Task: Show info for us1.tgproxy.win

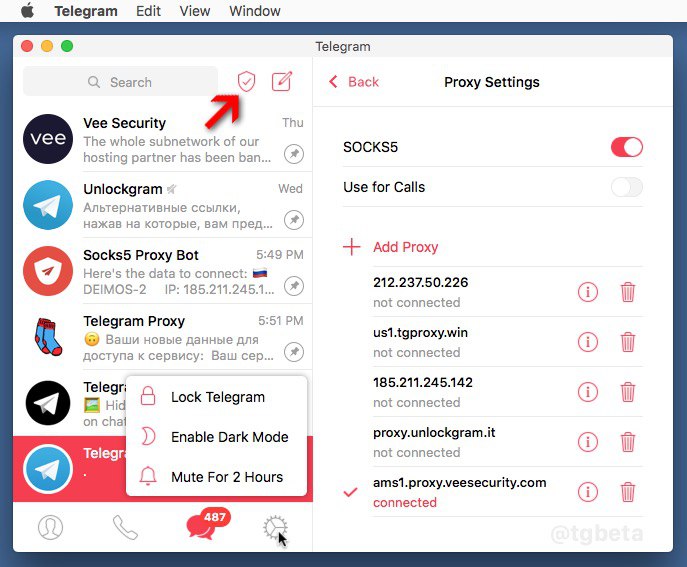Action: click(588, 341)
